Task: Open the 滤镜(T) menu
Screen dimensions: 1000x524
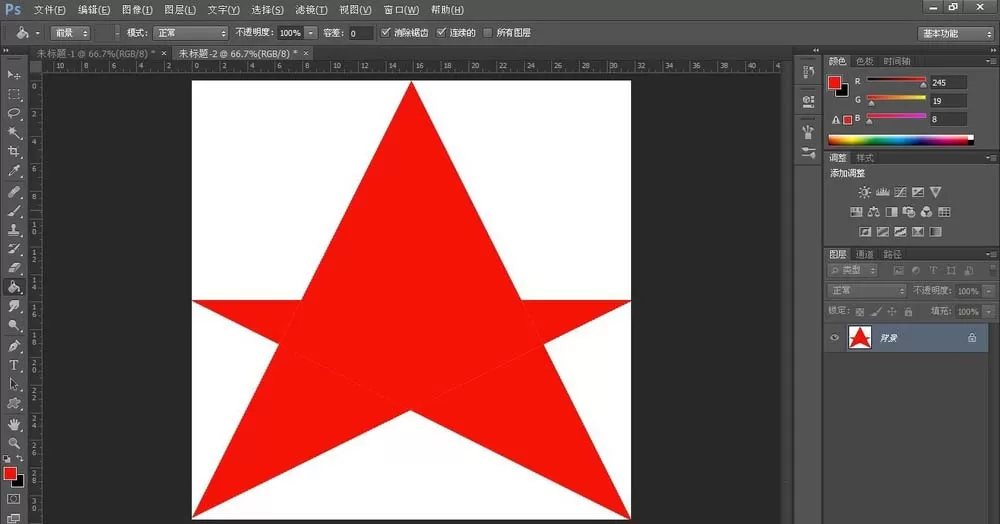Action: pyautogui.click(x=311, y=10)
